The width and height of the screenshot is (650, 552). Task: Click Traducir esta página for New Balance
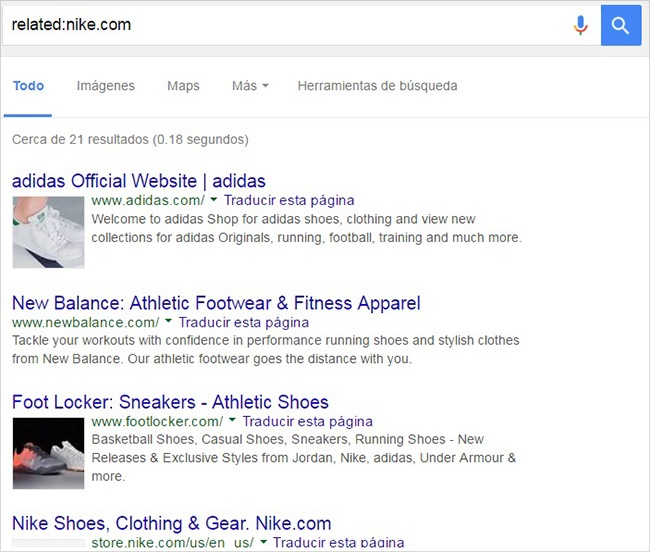tap(244, 322)
